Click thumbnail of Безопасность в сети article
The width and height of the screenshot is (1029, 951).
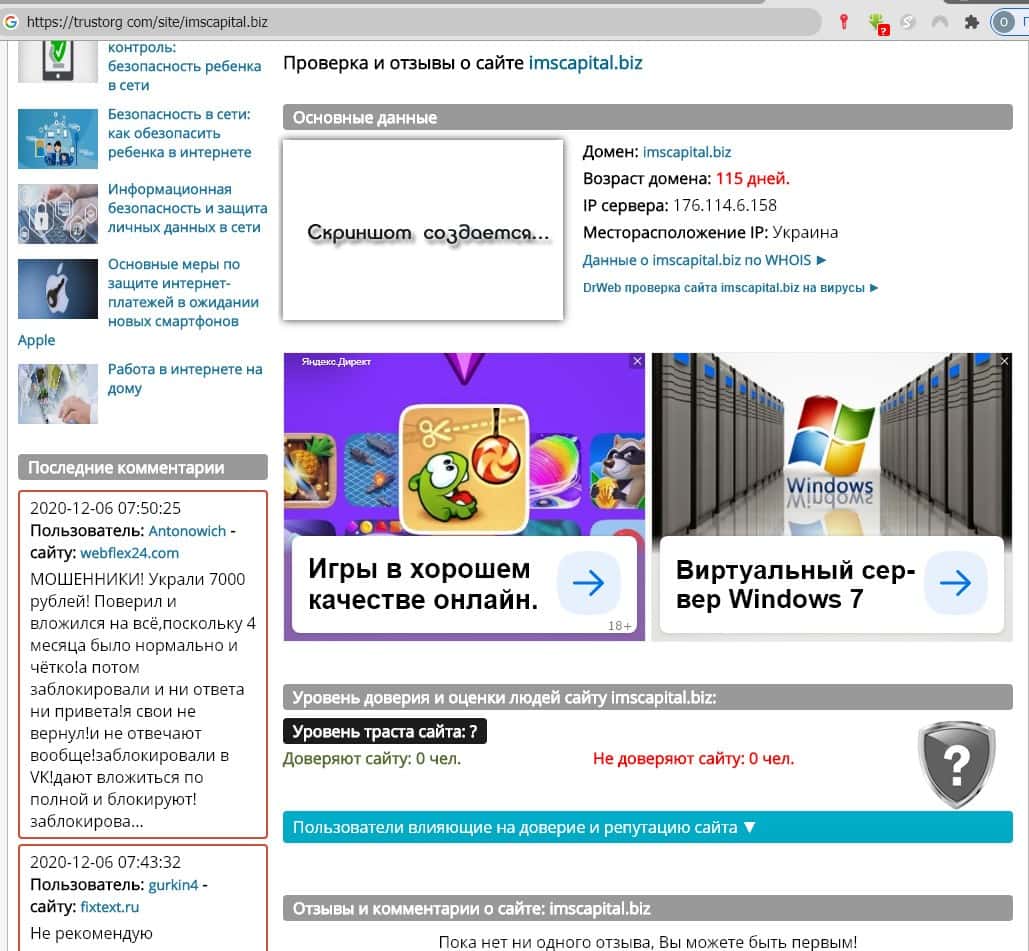click(x=58, y=138)
